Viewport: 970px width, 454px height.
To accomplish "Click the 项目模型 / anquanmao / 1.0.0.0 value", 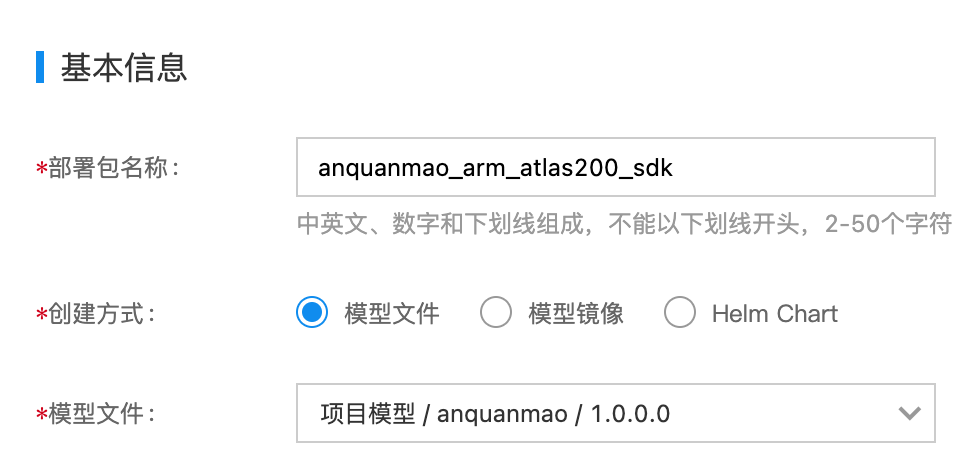I will pos(495,413).
